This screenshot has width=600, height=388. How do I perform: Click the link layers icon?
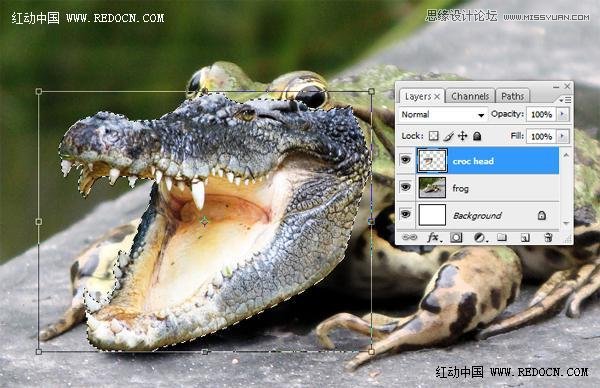[x=410, y=238]
